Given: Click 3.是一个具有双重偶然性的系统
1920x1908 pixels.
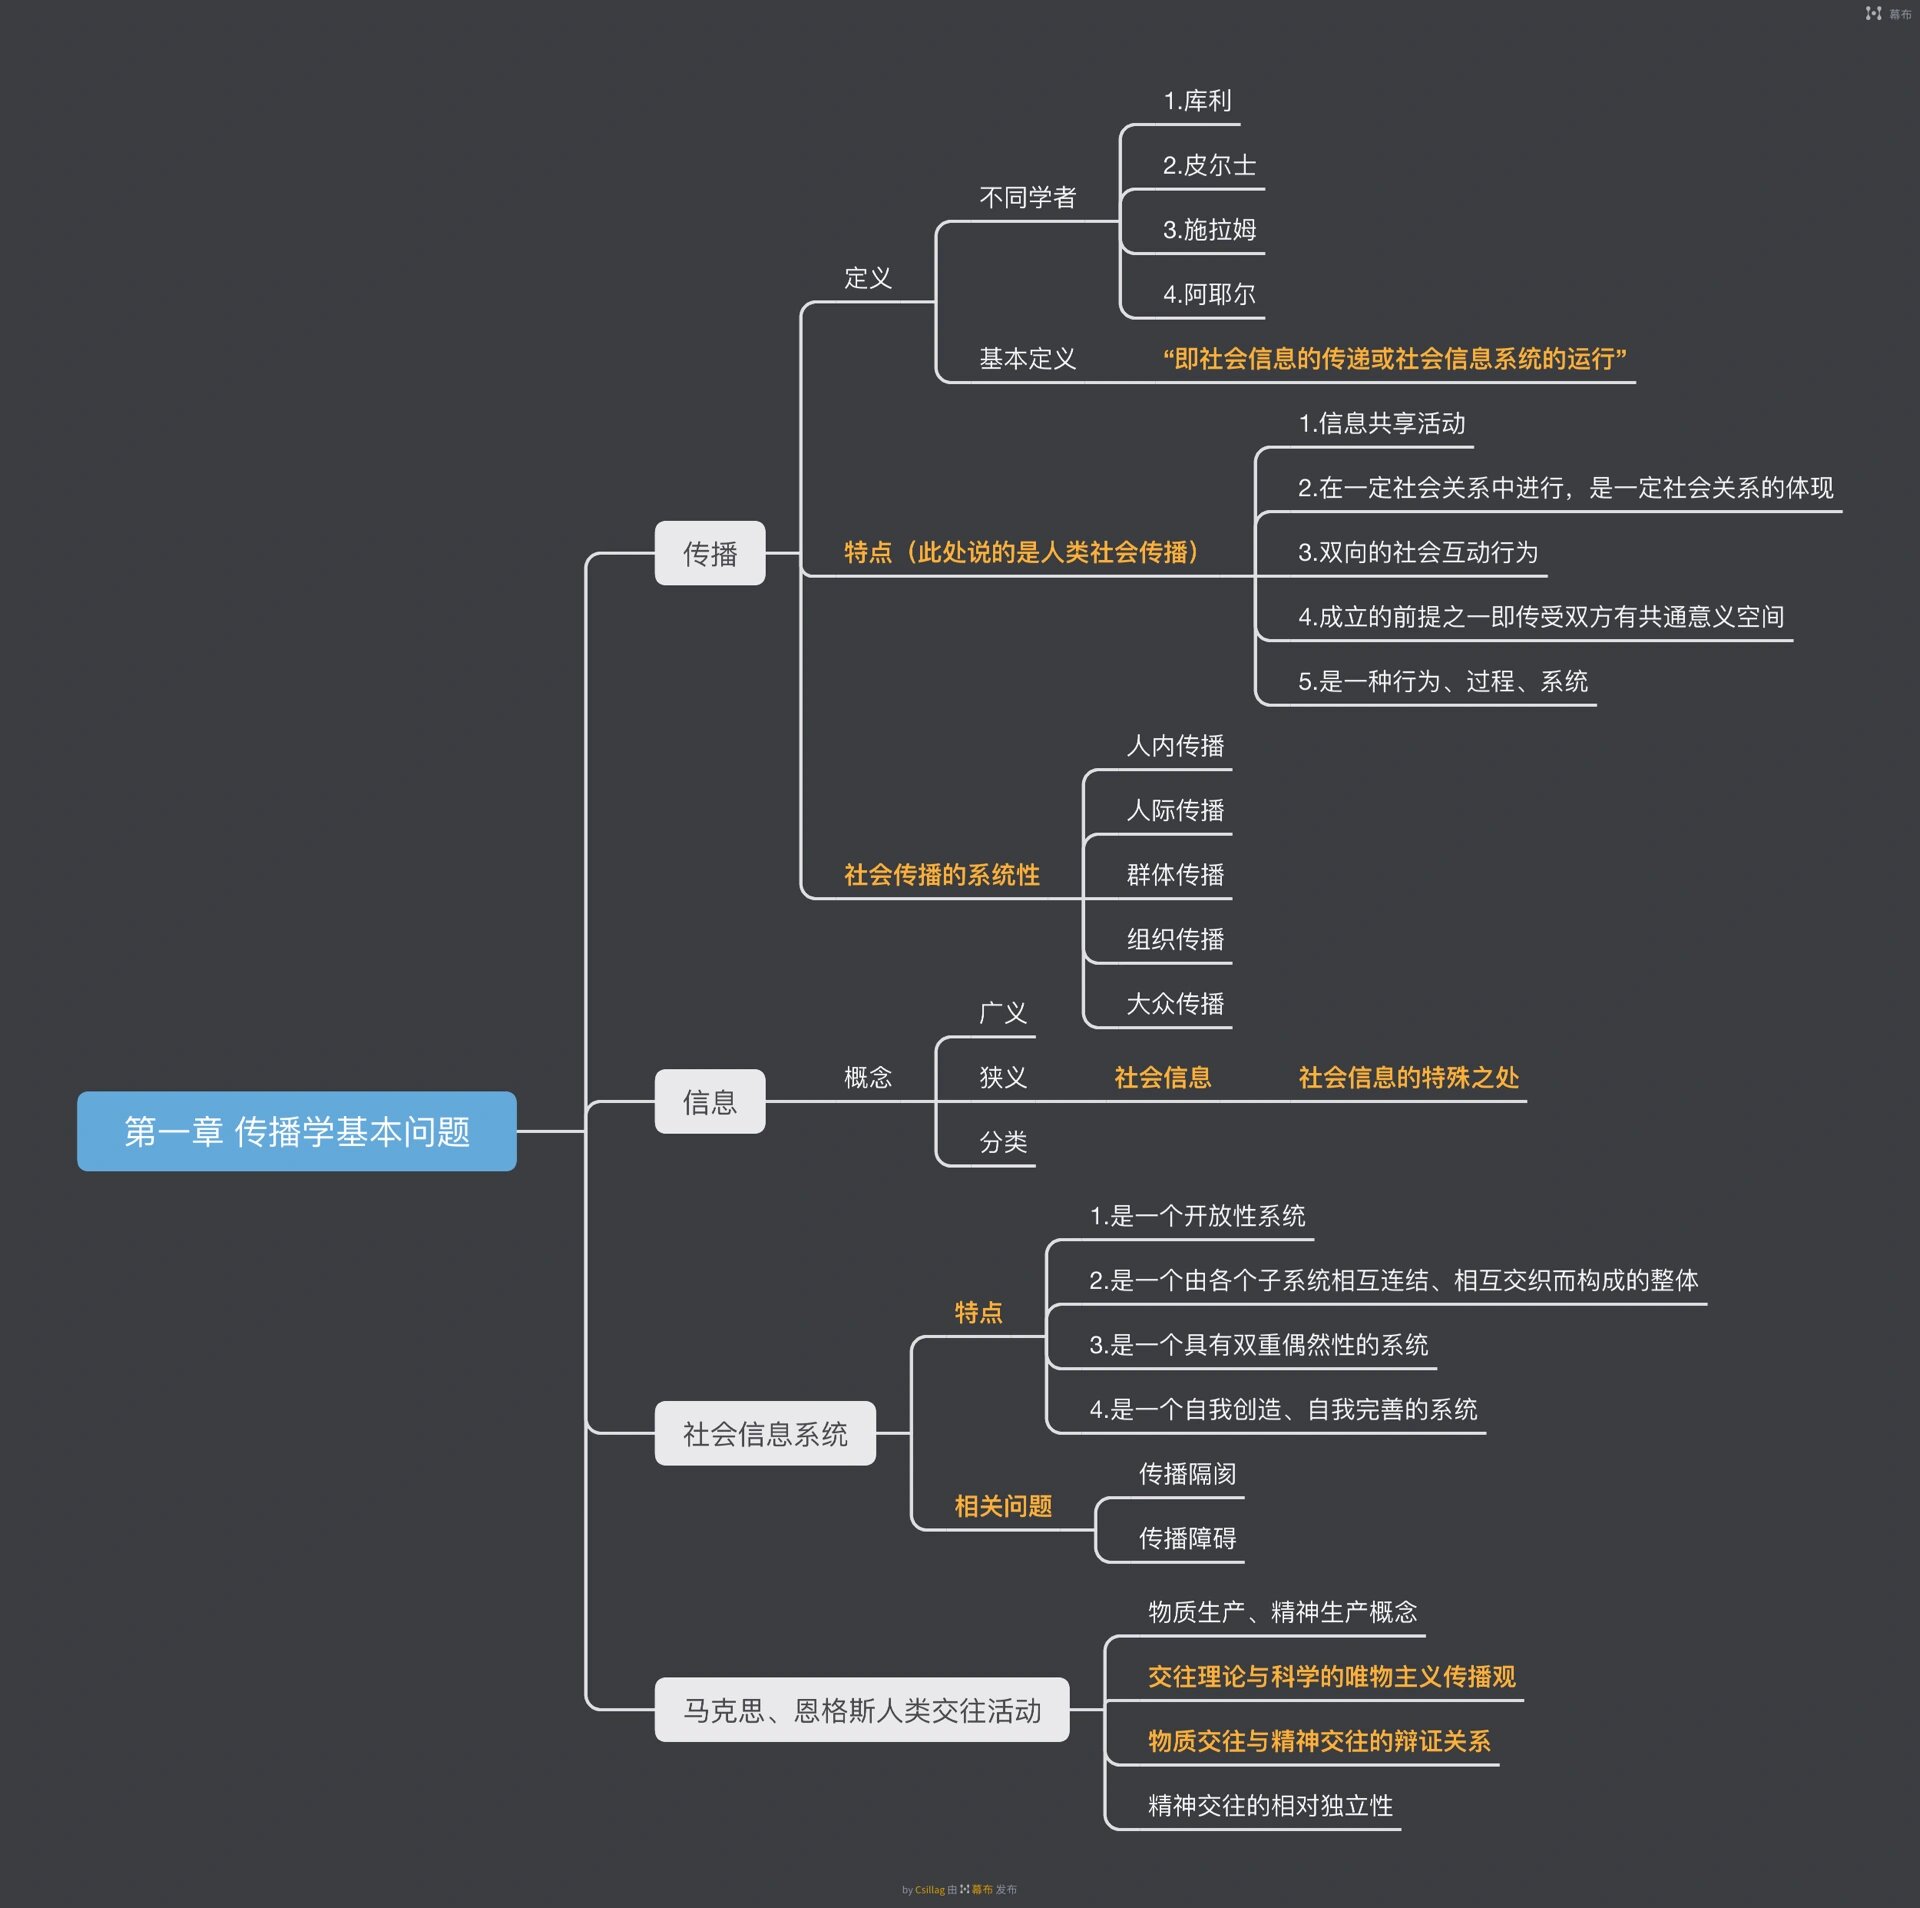Looking at the screenshot, I should coord(1258,1345).
